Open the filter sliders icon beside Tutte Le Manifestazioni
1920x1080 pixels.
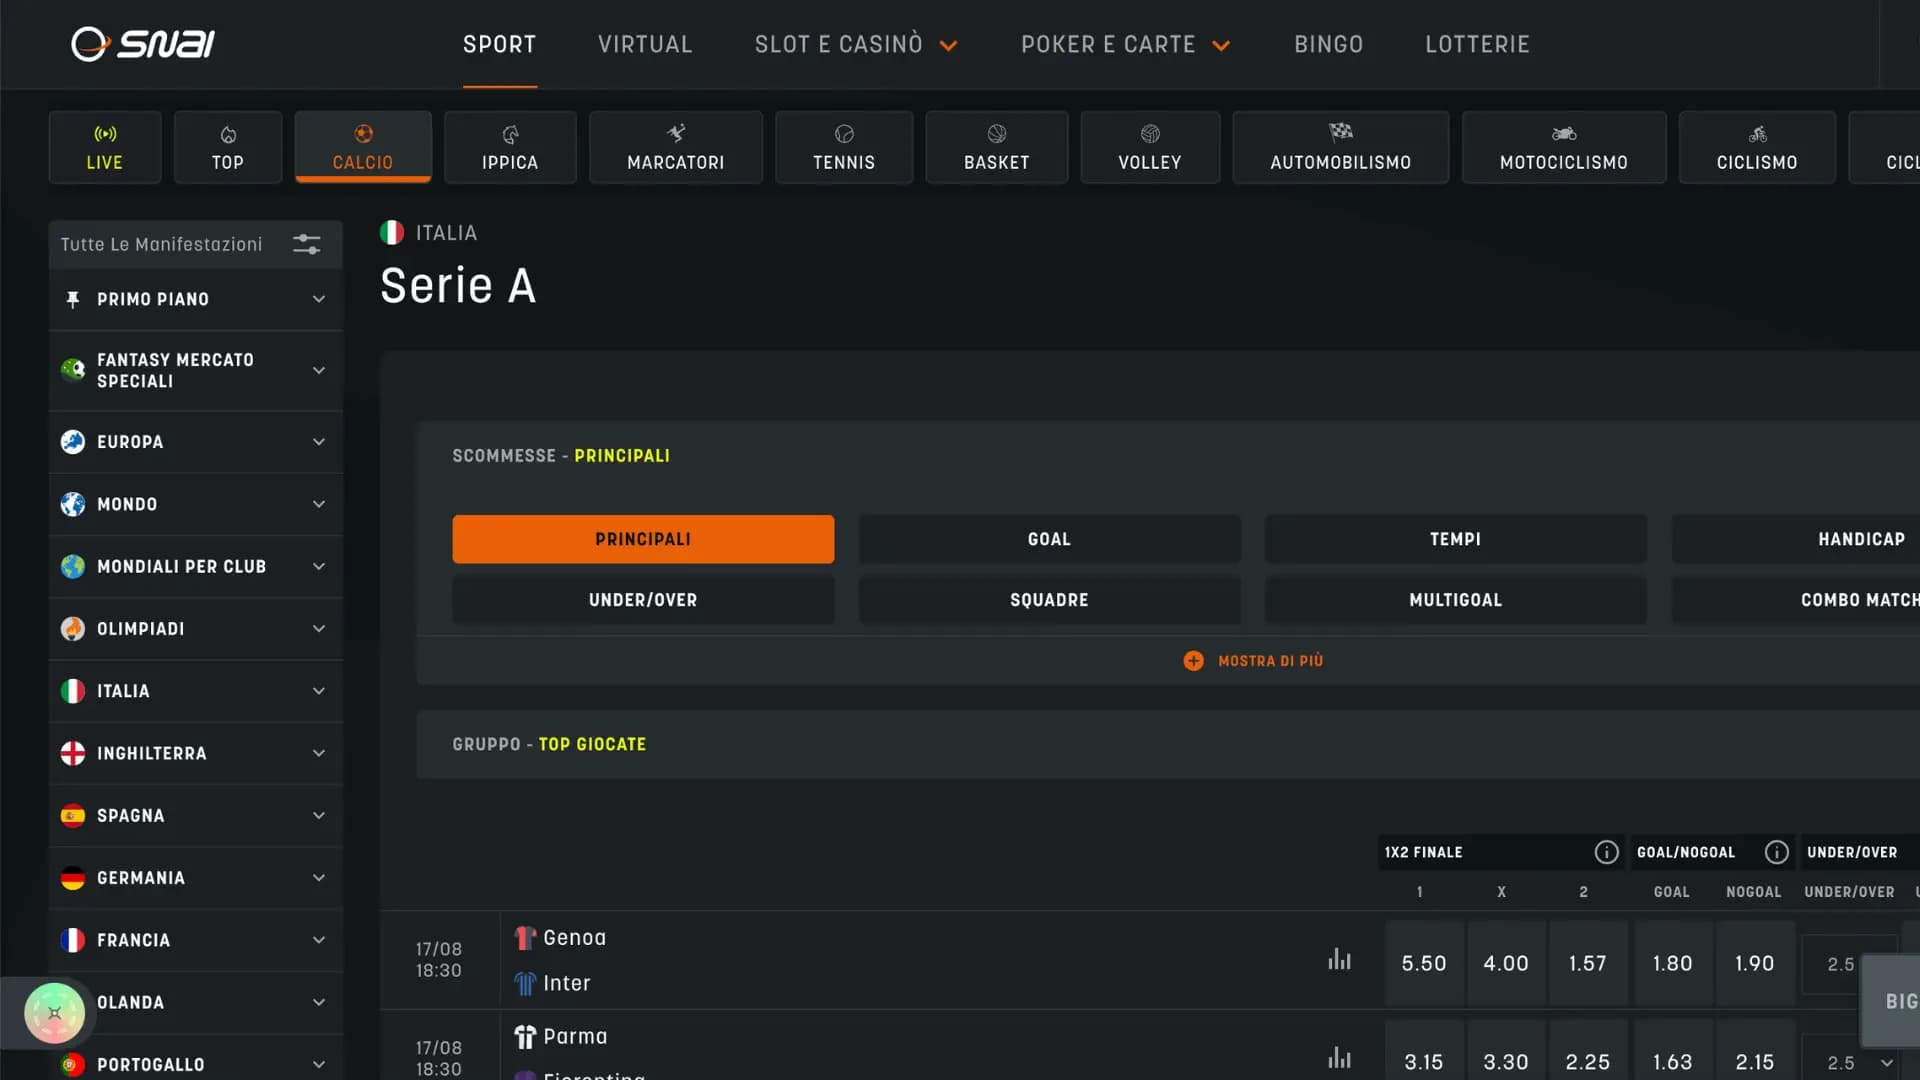[x=306, y=244]
